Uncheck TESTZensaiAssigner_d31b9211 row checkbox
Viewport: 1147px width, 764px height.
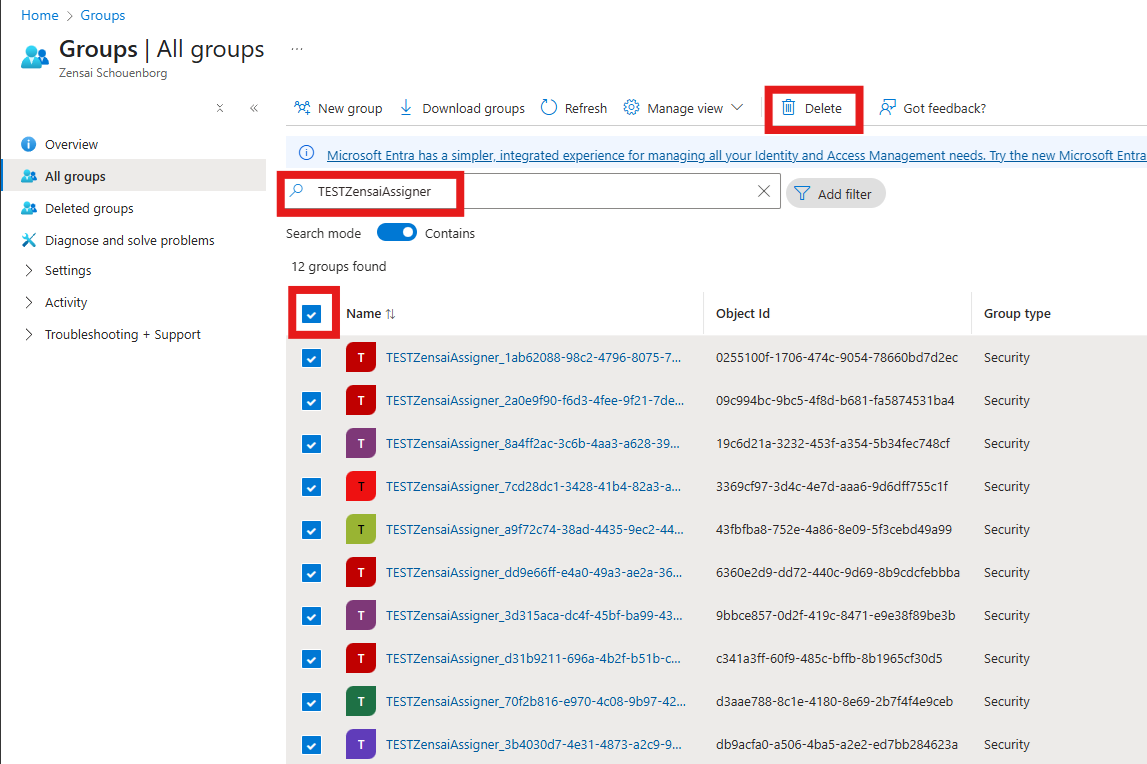312,660
